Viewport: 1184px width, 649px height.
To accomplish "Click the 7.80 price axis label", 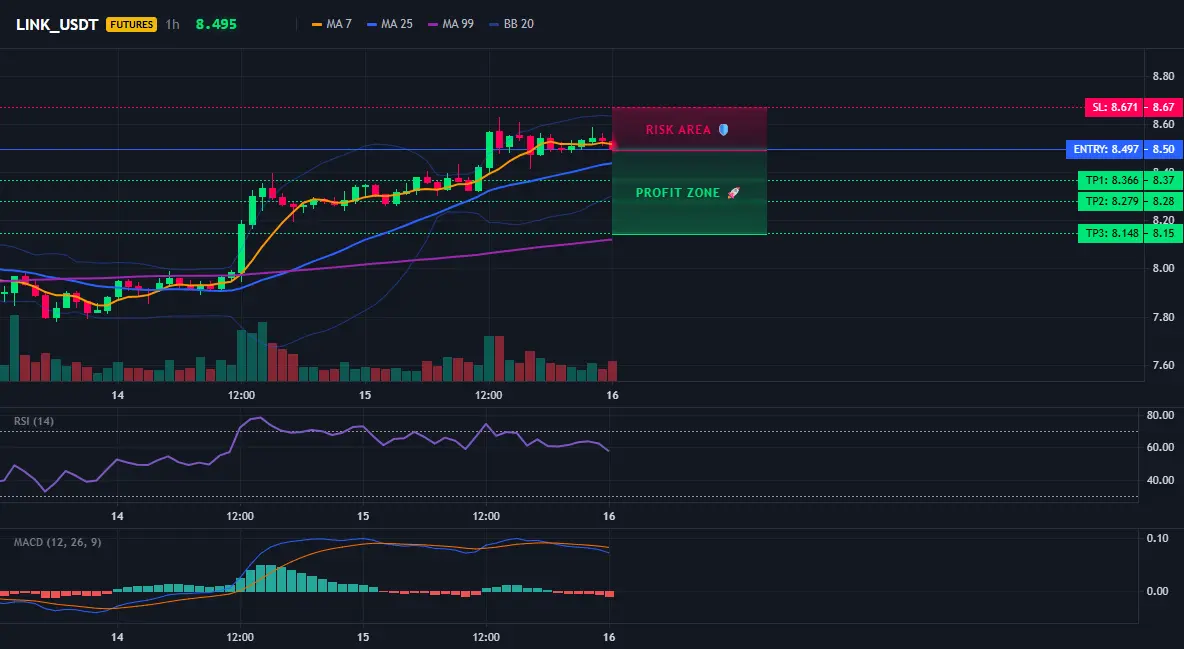I will click(1163, 317).
